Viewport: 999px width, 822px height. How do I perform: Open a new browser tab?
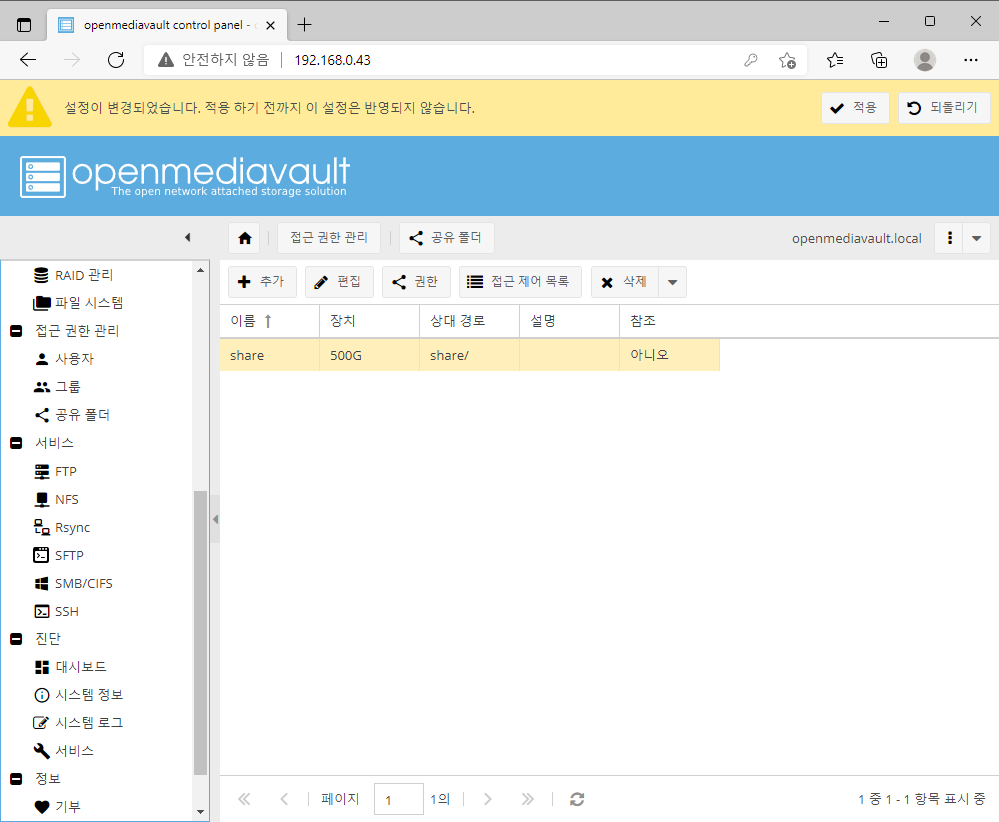[x=305, y=25]
